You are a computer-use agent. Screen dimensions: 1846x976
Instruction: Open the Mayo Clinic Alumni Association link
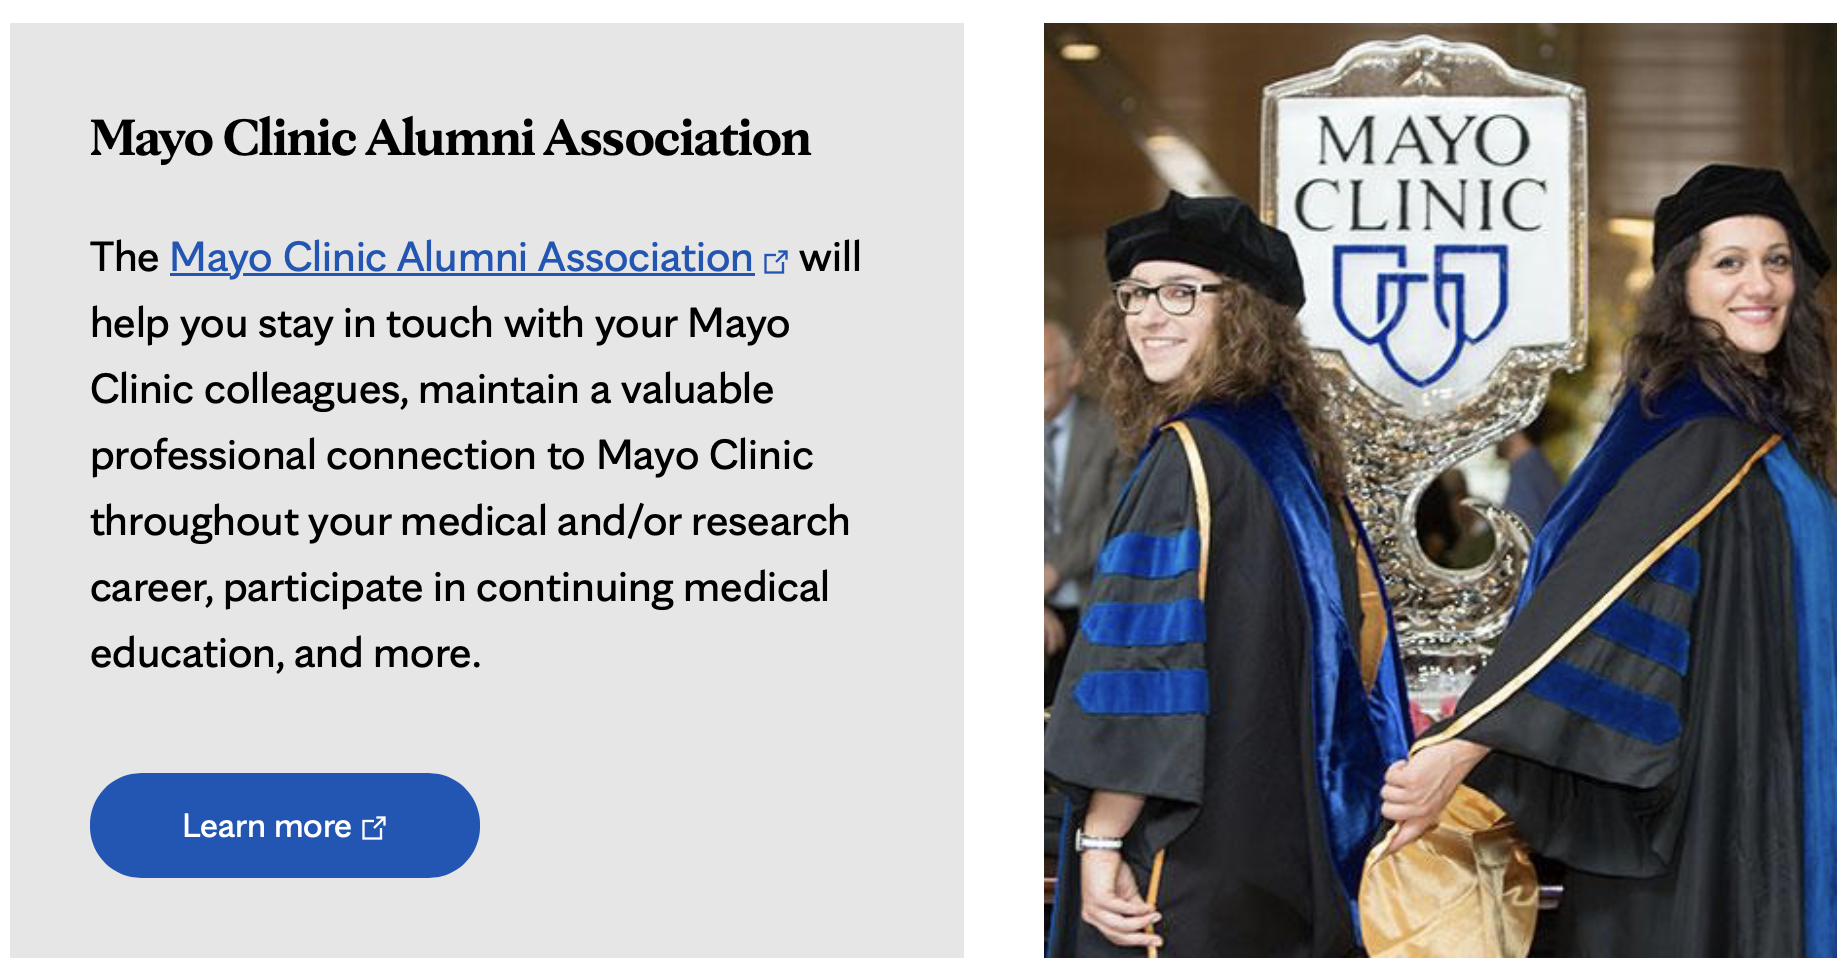(461, 258)
